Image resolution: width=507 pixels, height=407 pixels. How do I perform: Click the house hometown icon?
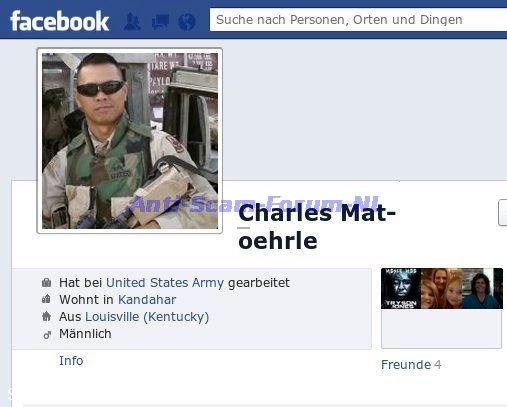pyautogui.click(x=47, y=316)
